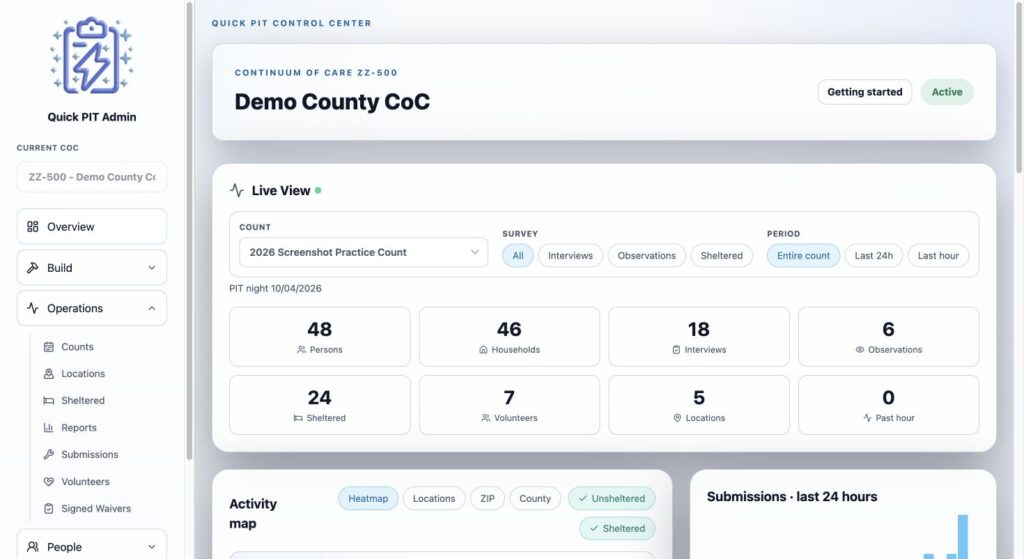This screenshot has height=559, width=1024.
Task: Click the Volunteers heart icon in the sidebar
Action: click(48, 481)
